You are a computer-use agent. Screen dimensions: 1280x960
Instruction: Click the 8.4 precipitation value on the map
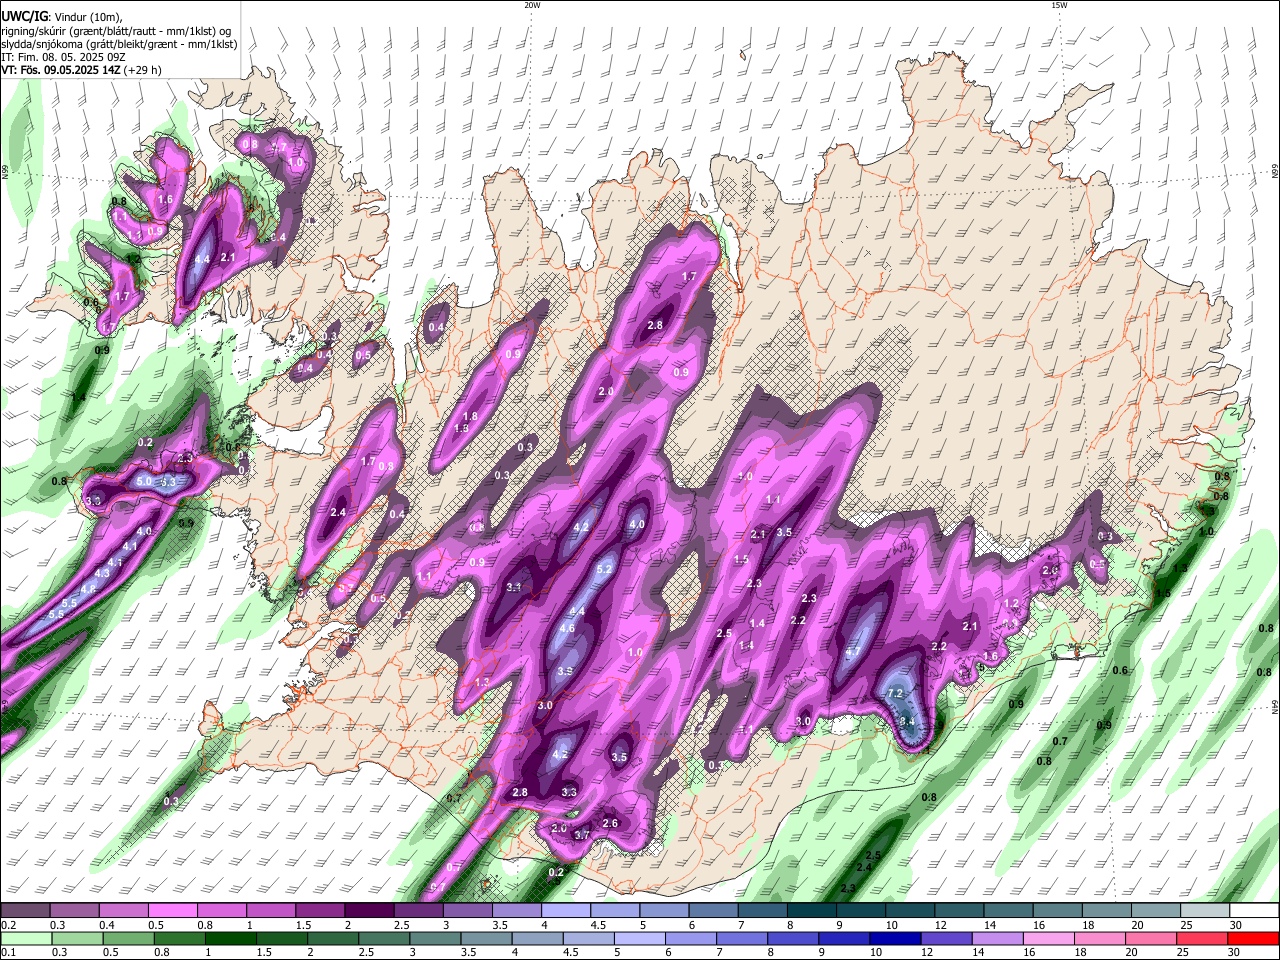pos(907,721)
